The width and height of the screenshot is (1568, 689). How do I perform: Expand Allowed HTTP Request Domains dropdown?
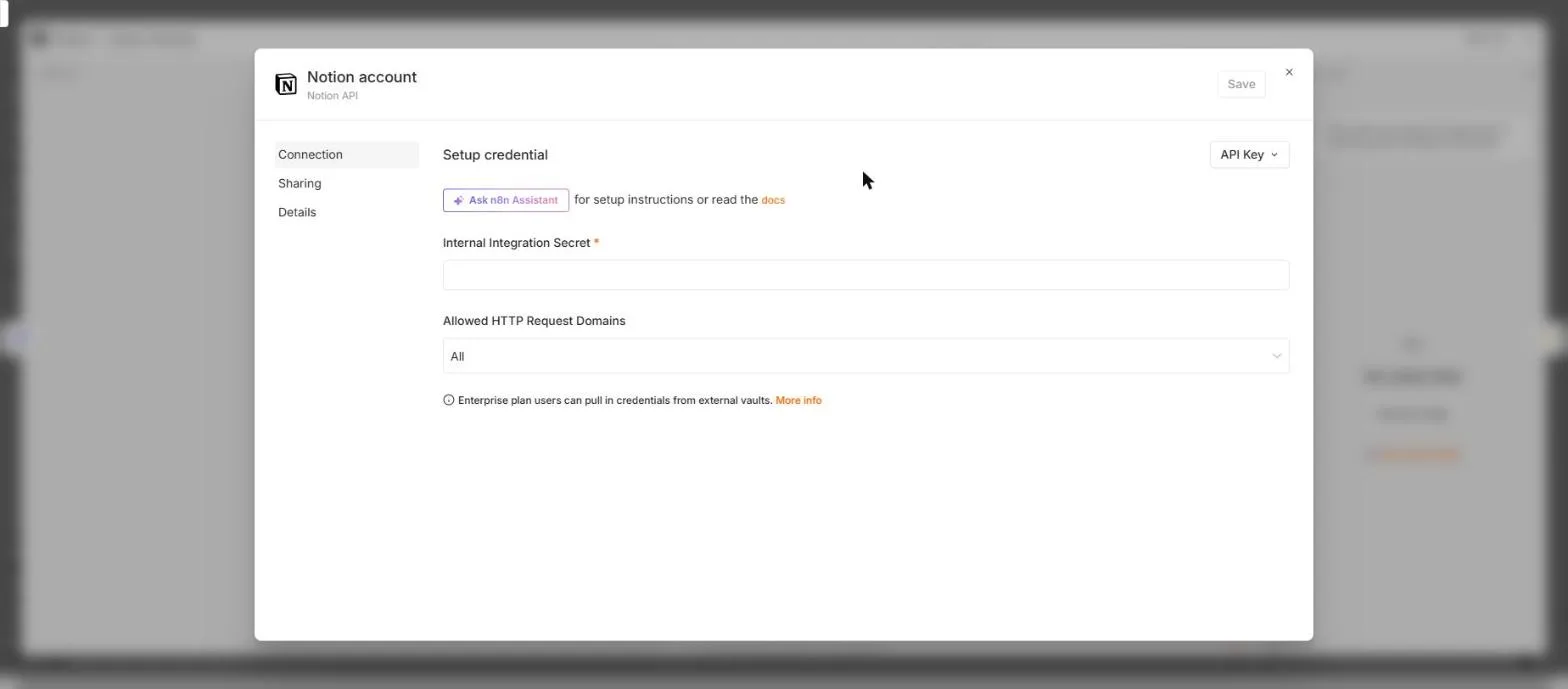(866, 356)
